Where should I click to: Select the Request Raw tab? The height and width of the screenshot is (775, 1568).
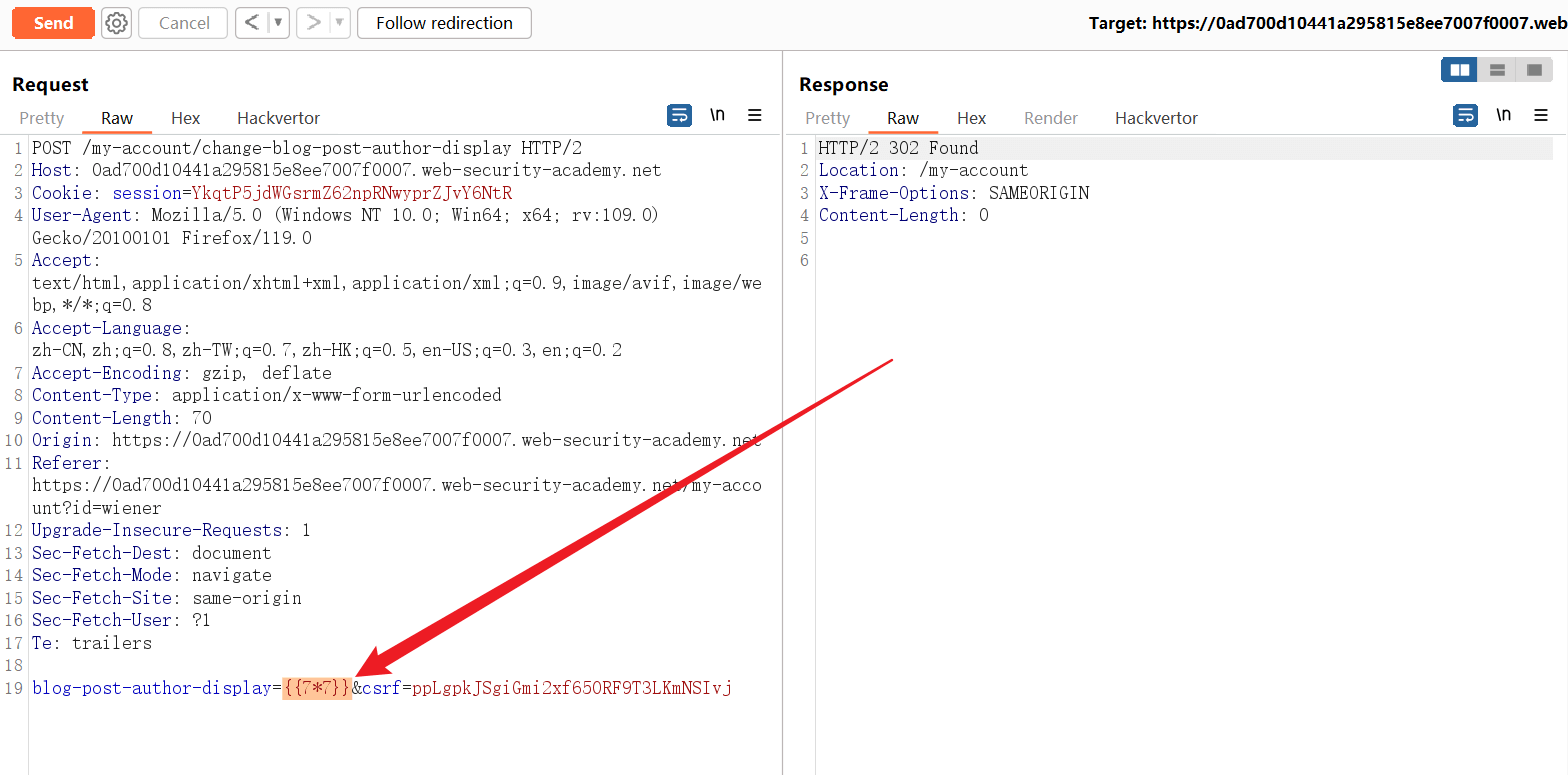click(117, 118)
